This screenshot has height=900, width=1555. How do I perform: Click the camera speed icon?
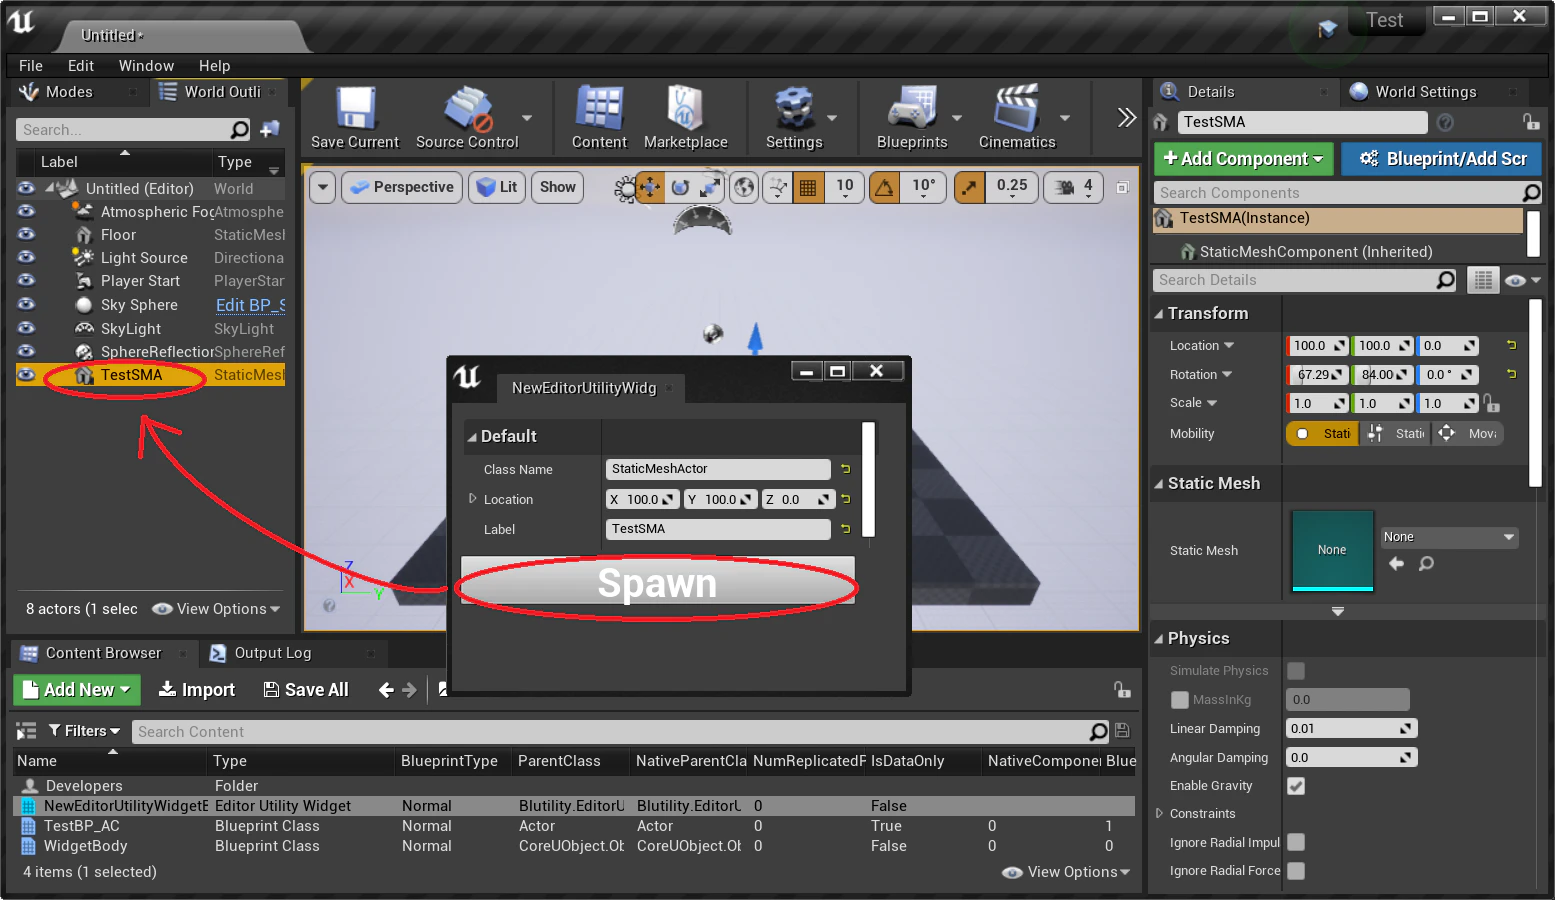(1065, 187)
